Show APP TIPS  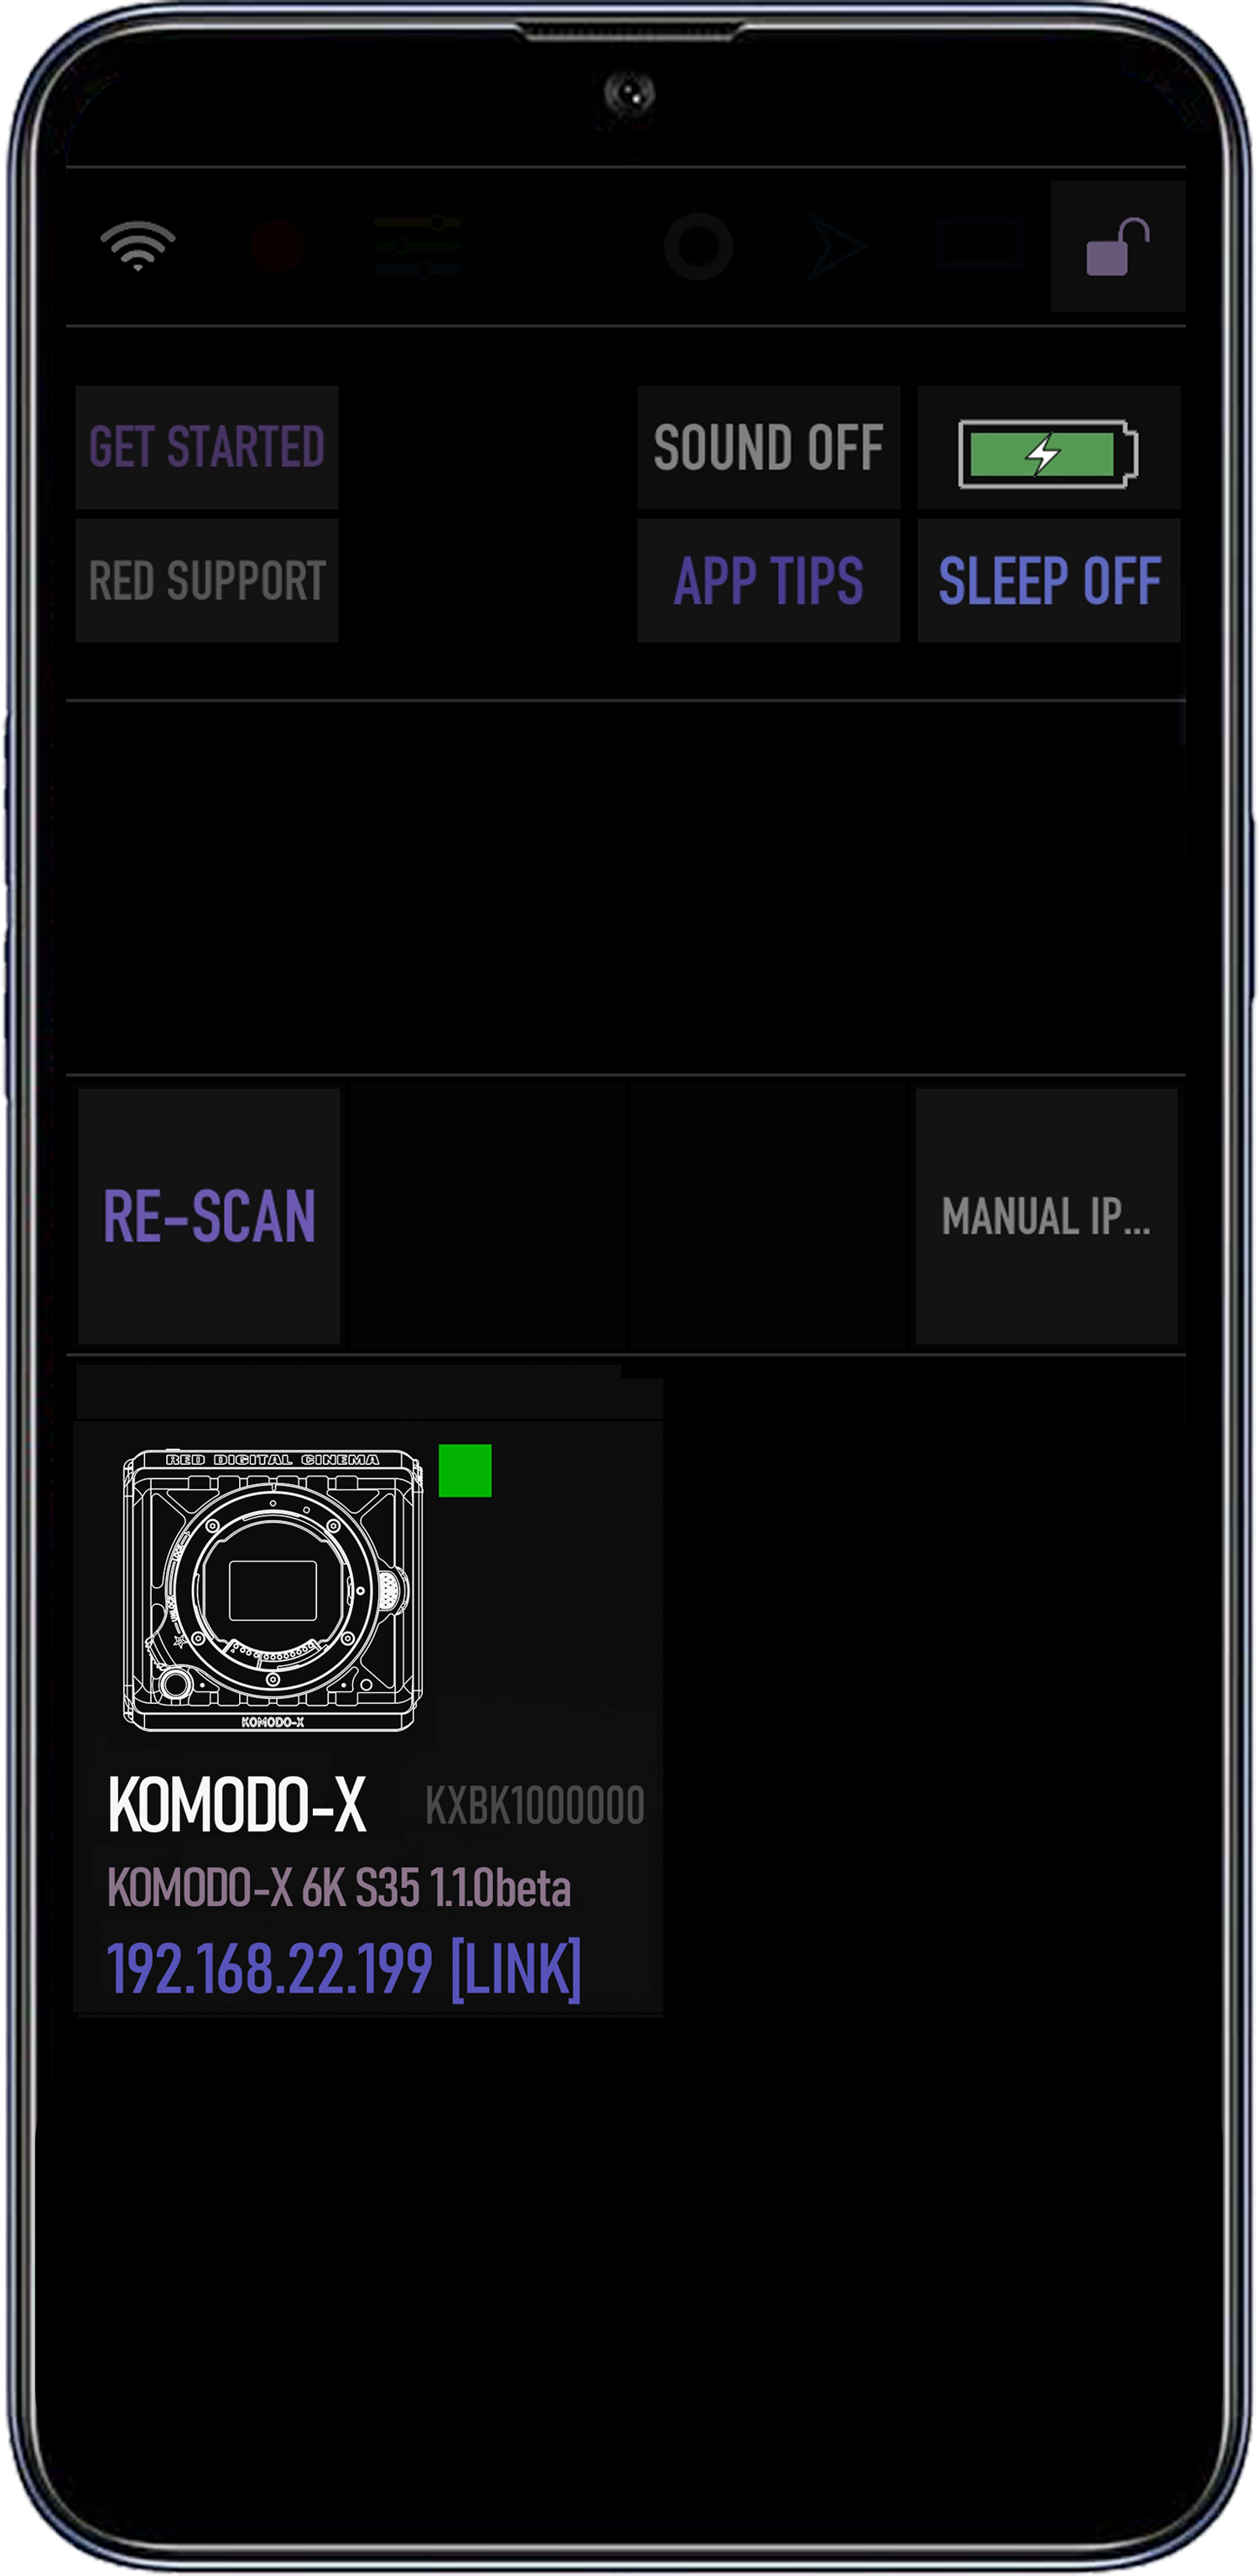768,580
